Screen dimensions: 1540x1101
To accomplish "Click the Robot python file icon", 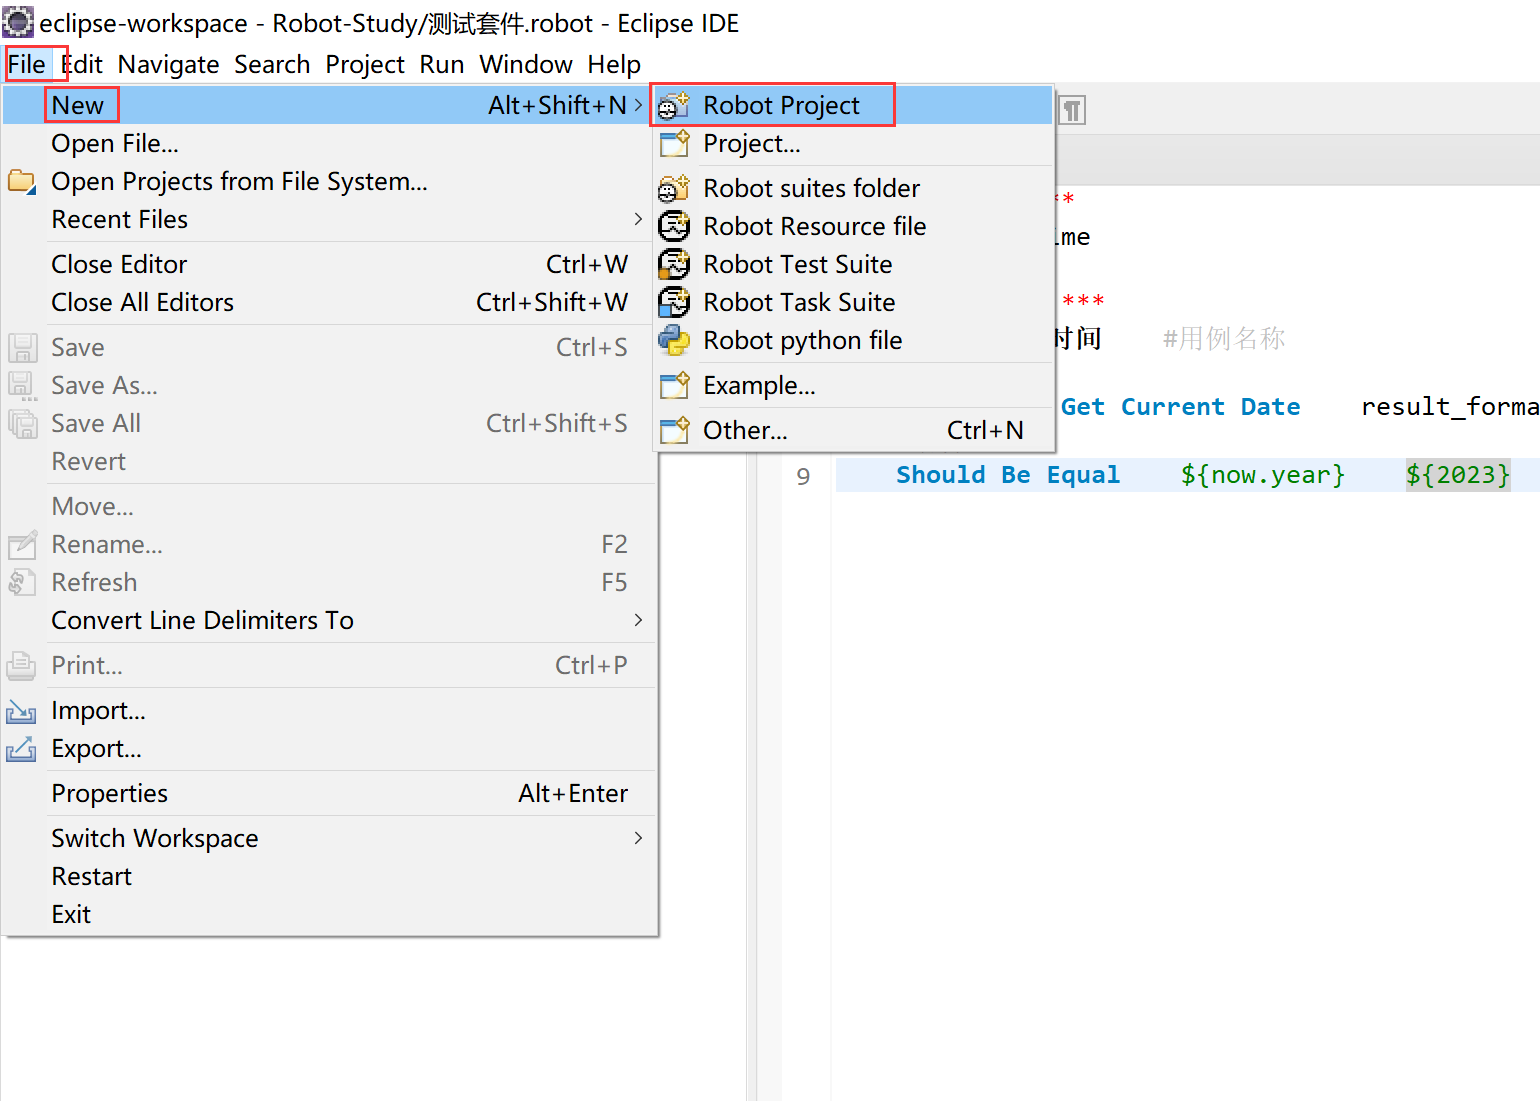I will [x=674, y=340].
